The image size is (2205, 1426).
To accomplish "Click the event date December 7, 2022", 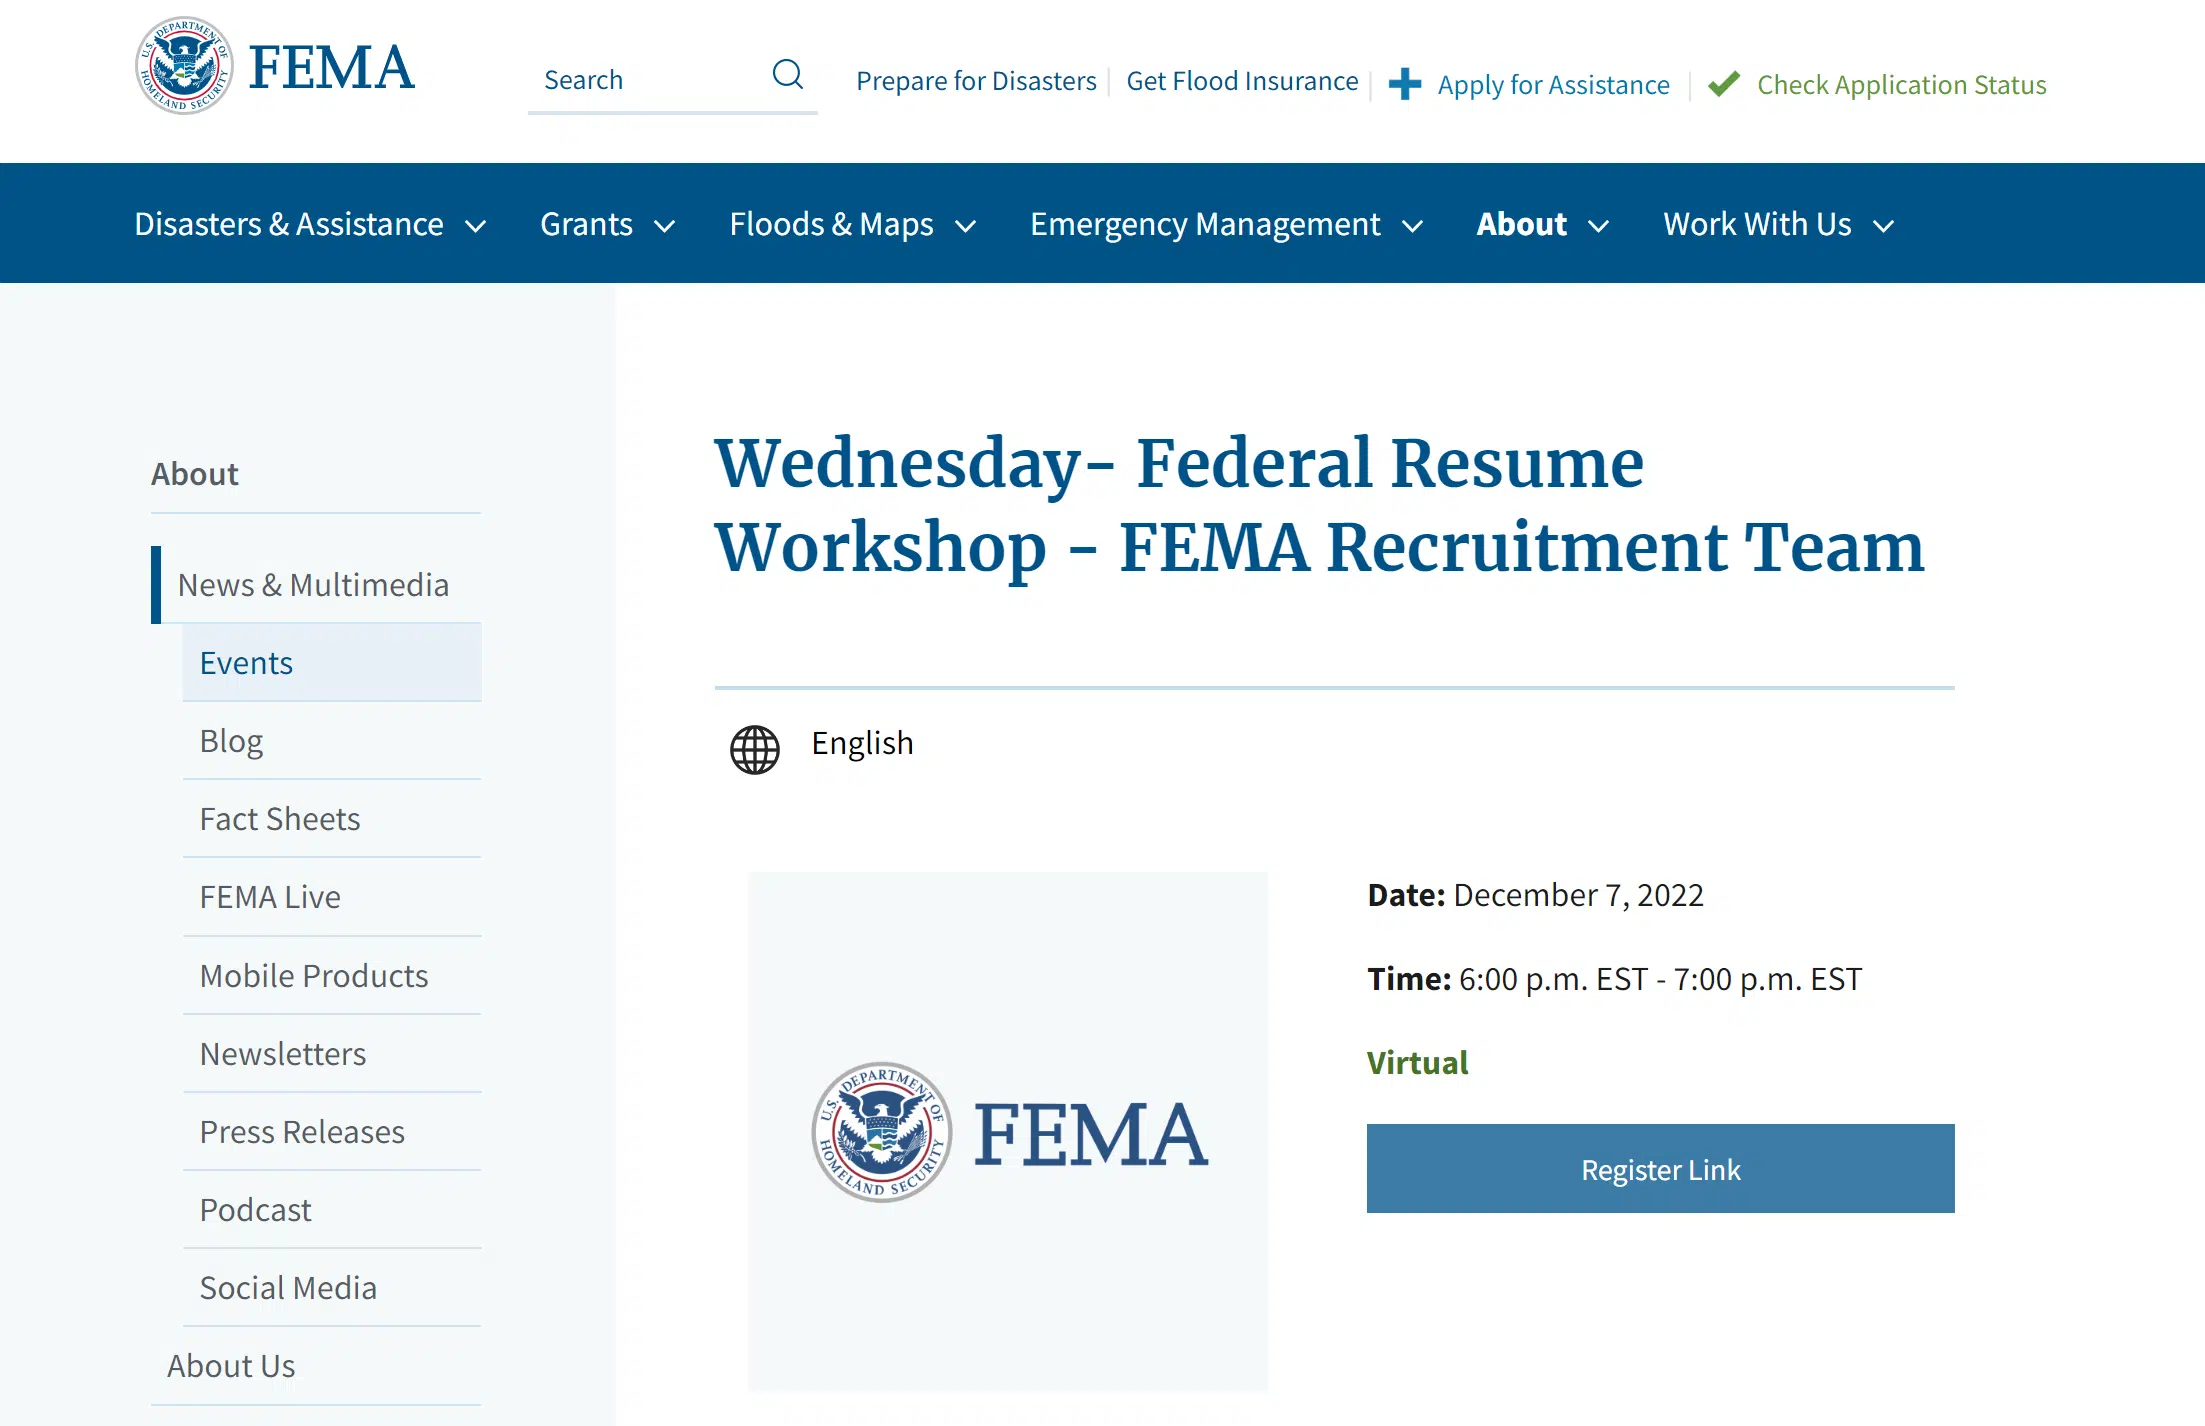I will pos(1578,895).
